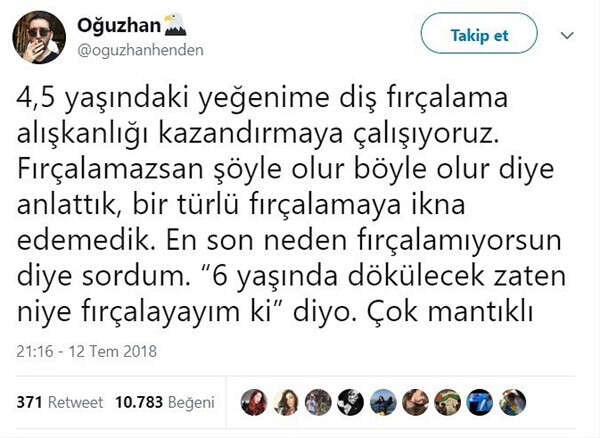Expand the tweet options chevron menu

click(568, 34)
